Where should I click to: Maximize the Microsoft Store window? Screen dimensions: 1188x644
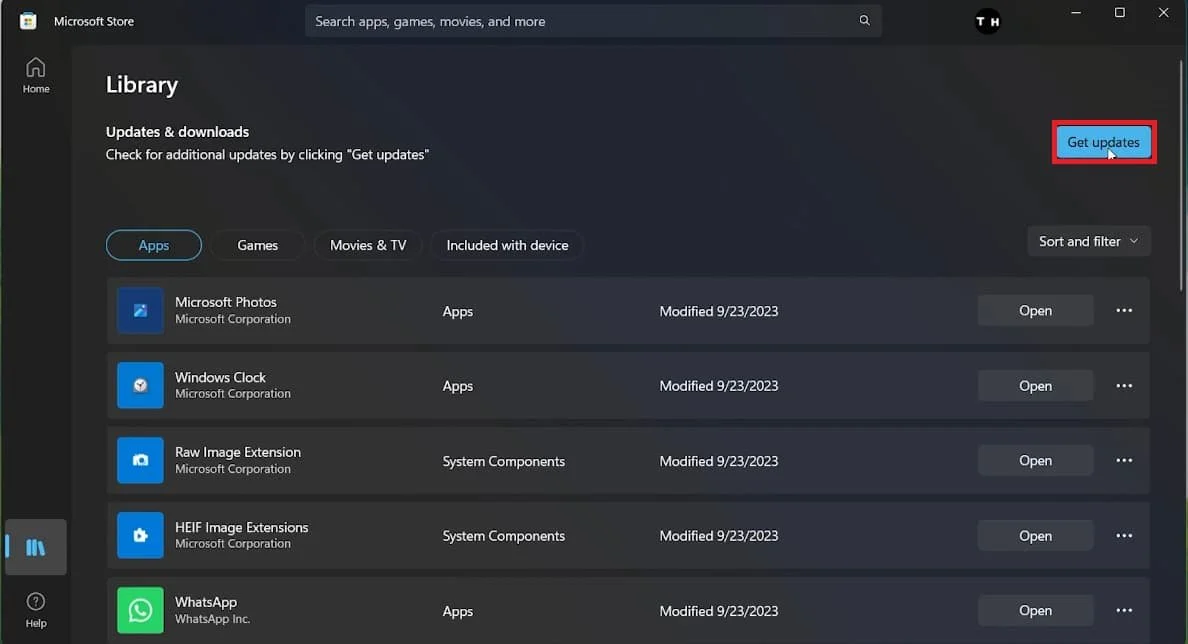coord(1120,13)
